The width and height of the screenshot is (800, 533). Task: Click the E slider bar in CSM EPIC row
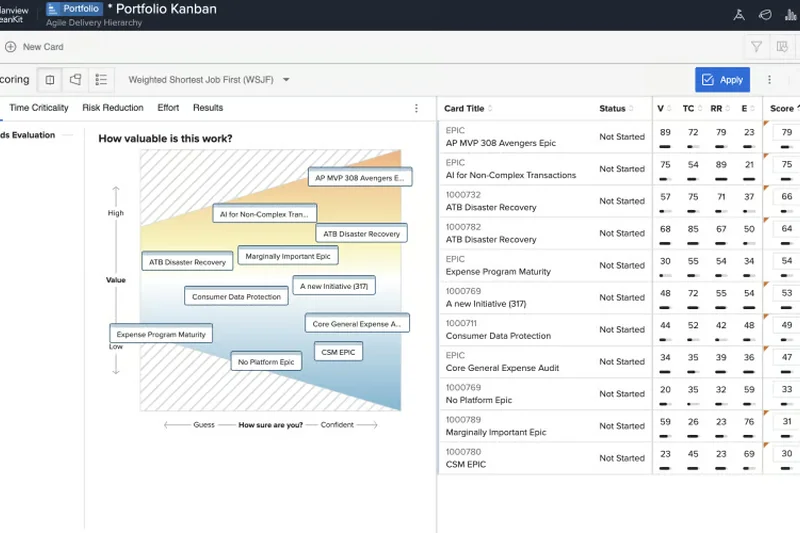pyautogui.click(x=748, y=468)
